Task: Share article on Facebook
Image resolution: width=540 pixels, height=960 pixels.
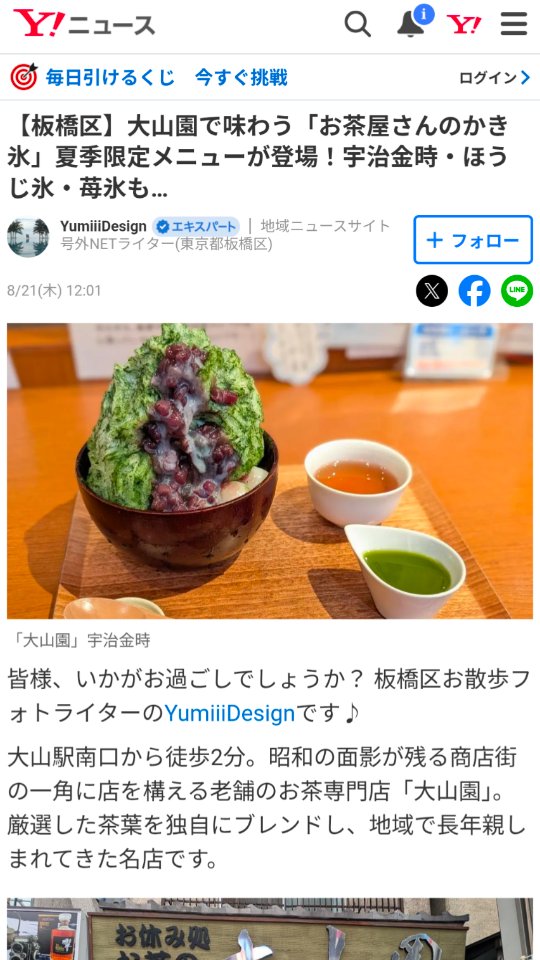Action: [474, 291]
